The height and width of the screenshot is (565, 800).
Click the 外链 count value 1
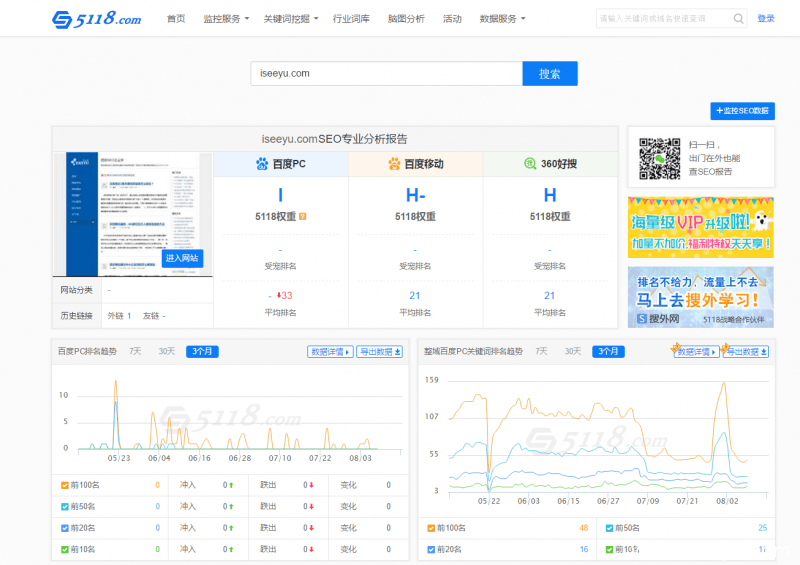129,316
